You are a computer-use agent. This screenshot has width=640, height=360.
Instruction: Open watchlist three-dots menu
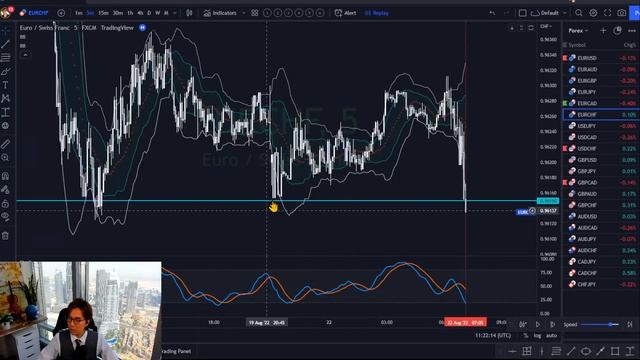click(631, 31)
